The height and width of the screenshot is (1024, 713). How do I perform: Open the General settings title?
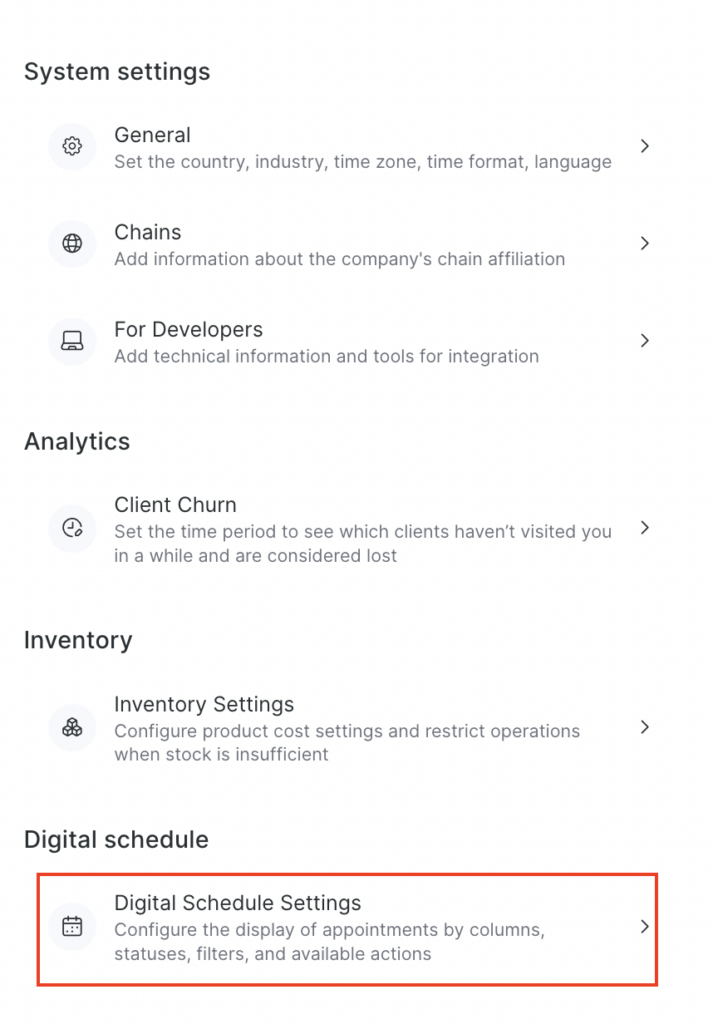[152, 135]
